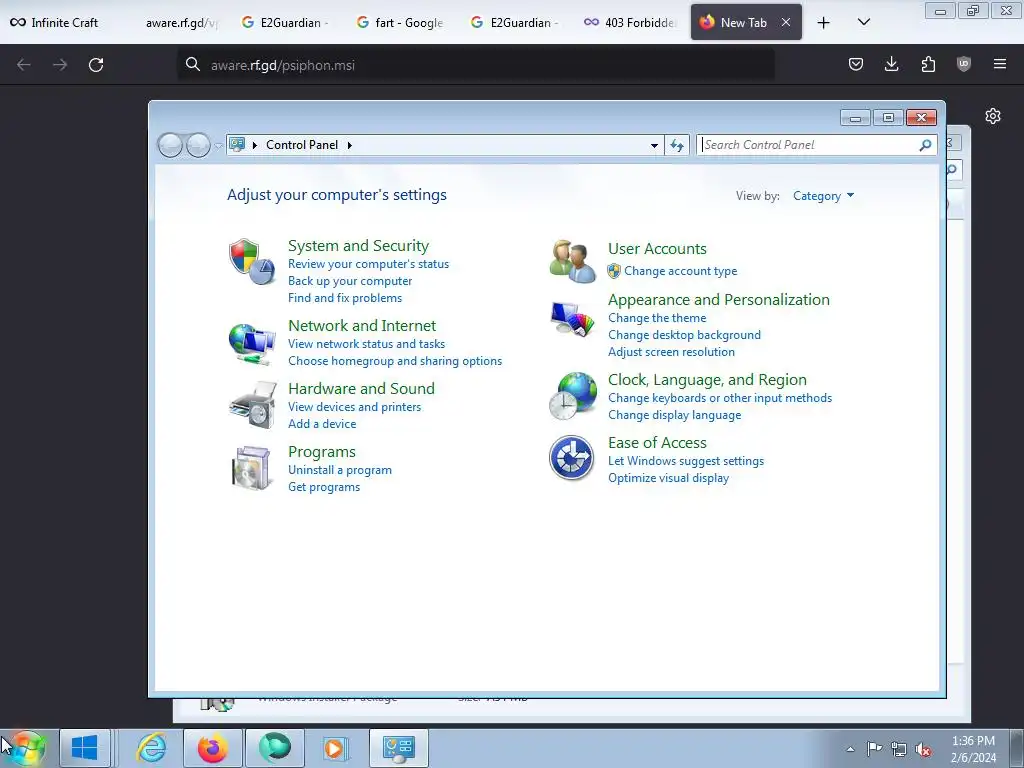Click the Windows logo taskbar icon
The width and height of the screenshot is (1024, 768).
click(84, 748)
